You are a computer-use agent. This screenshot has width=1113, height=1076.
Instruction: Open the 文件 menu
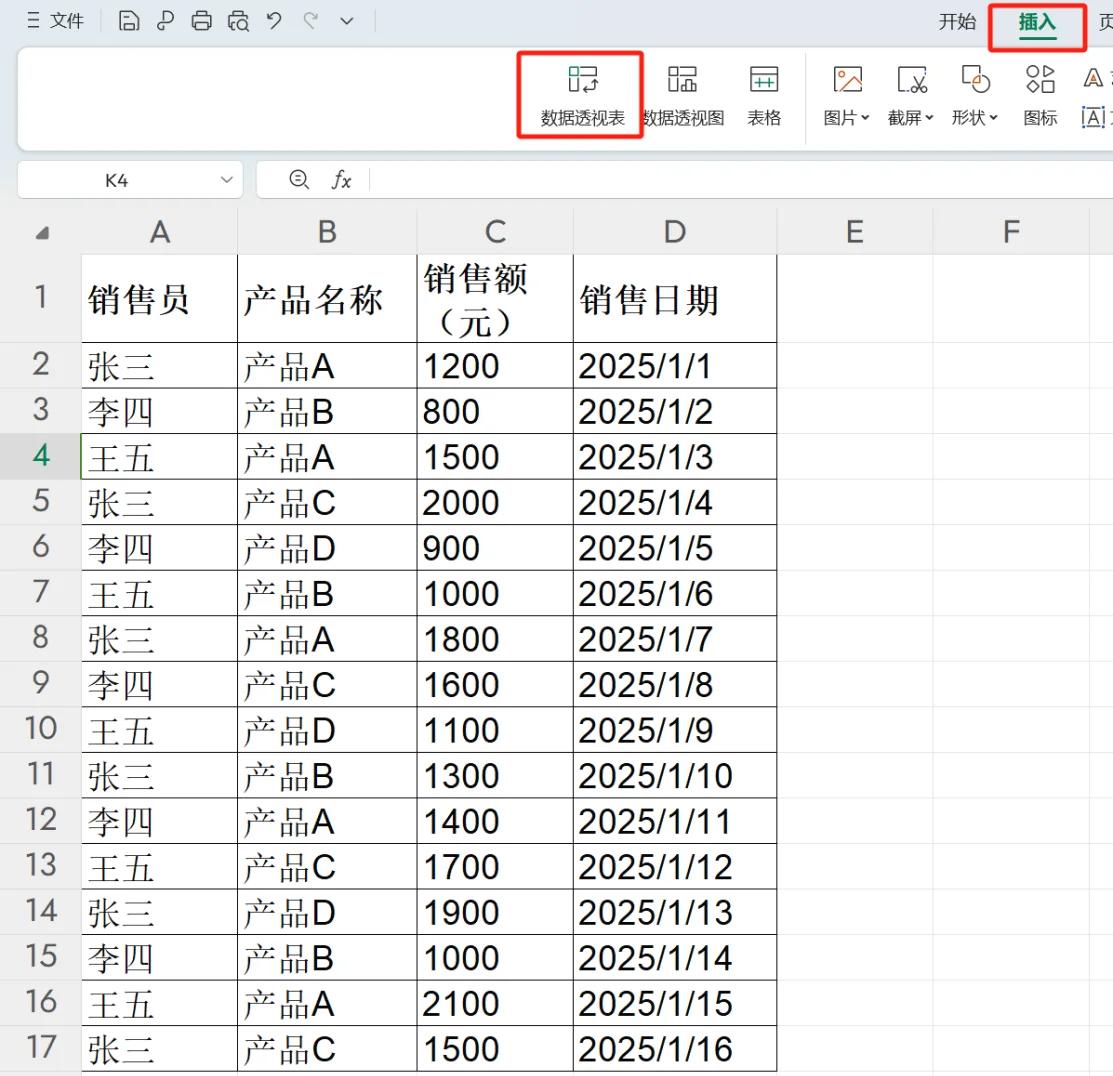click(56, 21)
